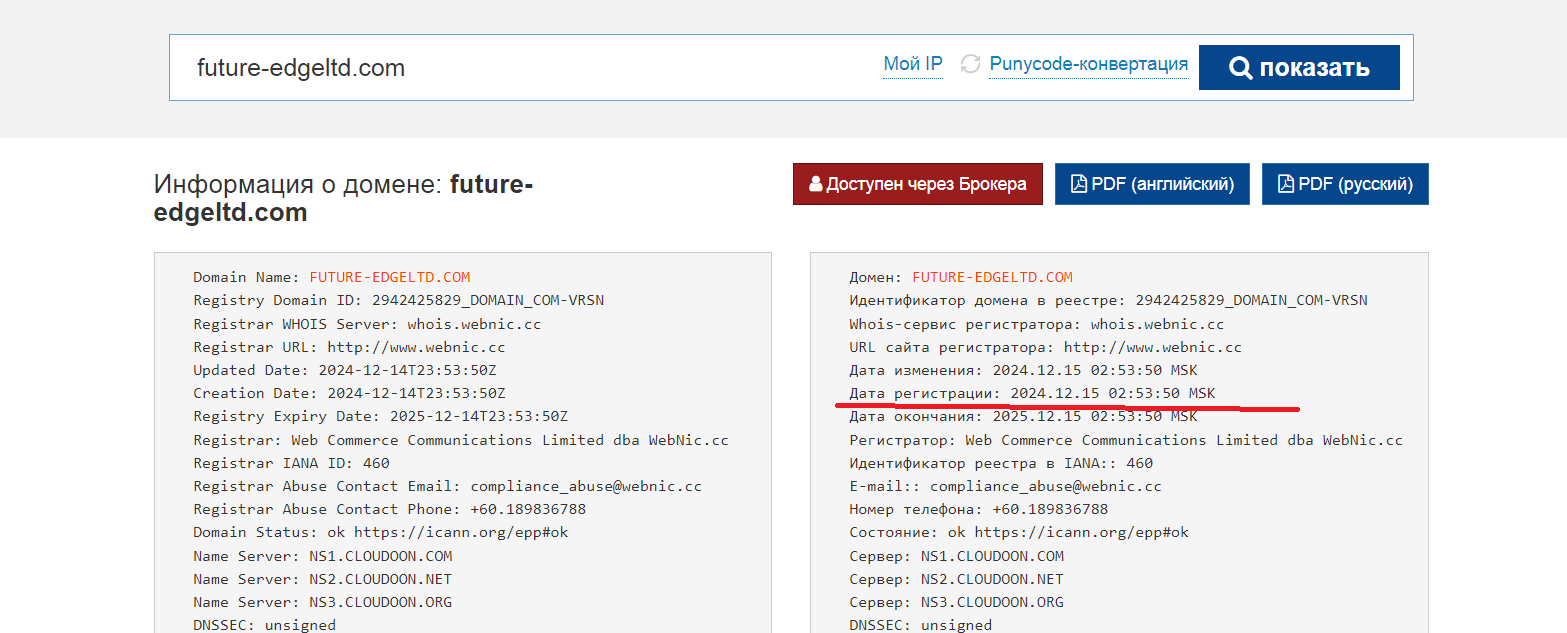Download the PDF (английский) report
Image resolution: width=1567 pixels, height=633 pixels.
click(1152, 184)
